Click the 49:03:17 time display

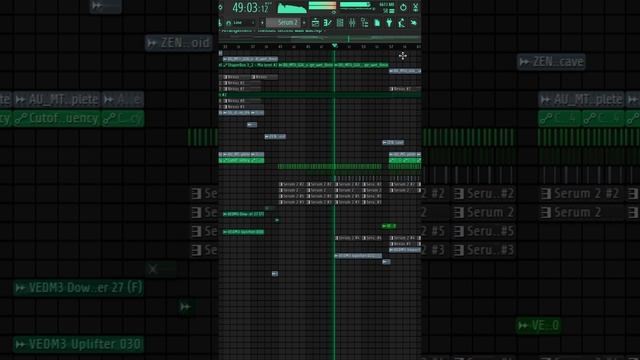(x=251, y=7)
